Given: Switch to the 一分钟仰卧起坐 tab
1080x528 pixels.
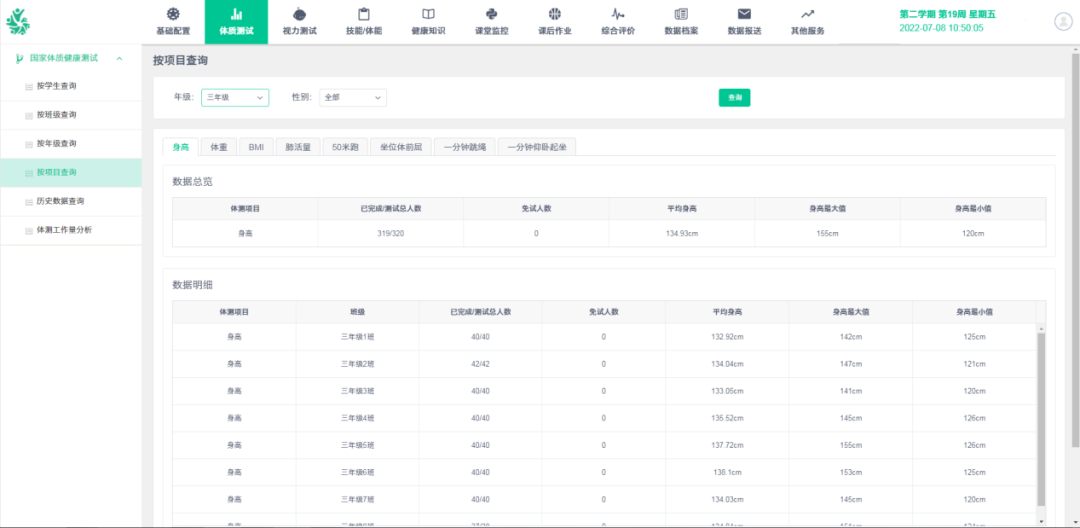Looking at the screenshot, I should pos(537,147).
